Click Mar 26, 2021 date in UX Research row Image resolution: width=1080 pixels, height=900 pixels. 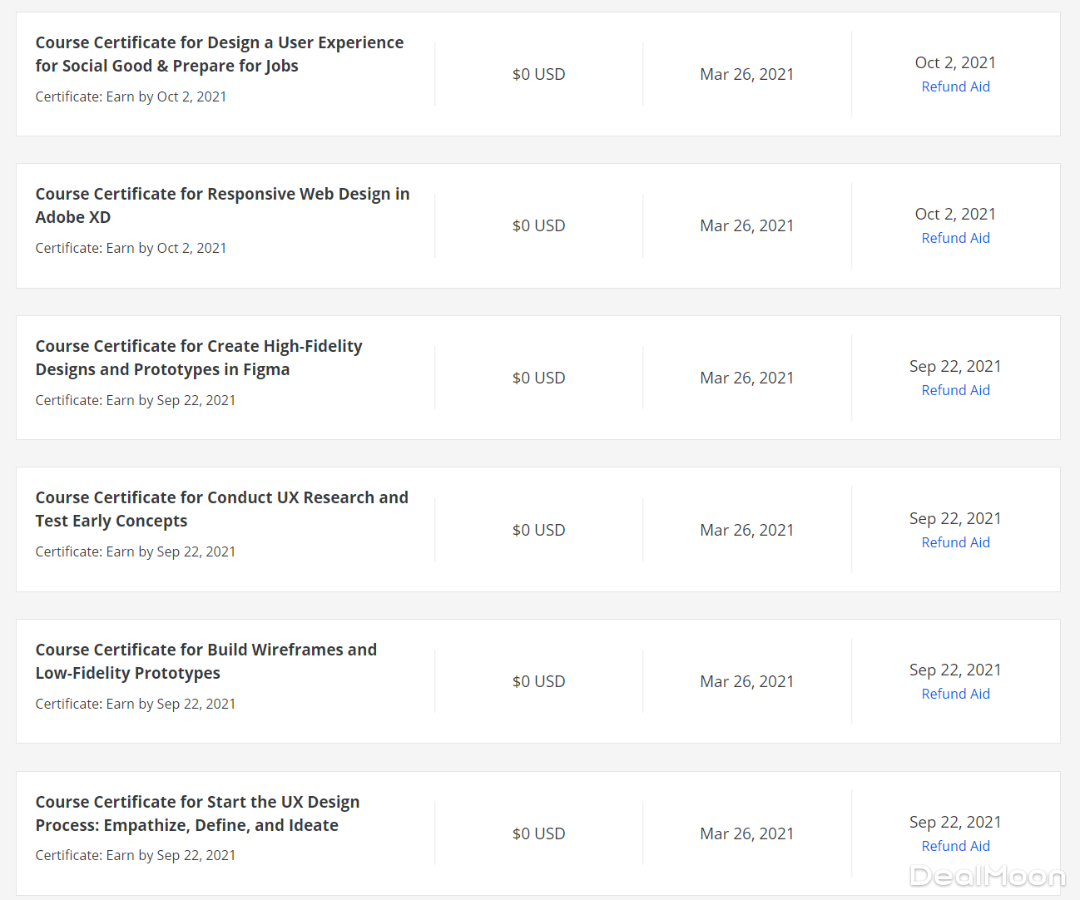click(x=746, y=530)
